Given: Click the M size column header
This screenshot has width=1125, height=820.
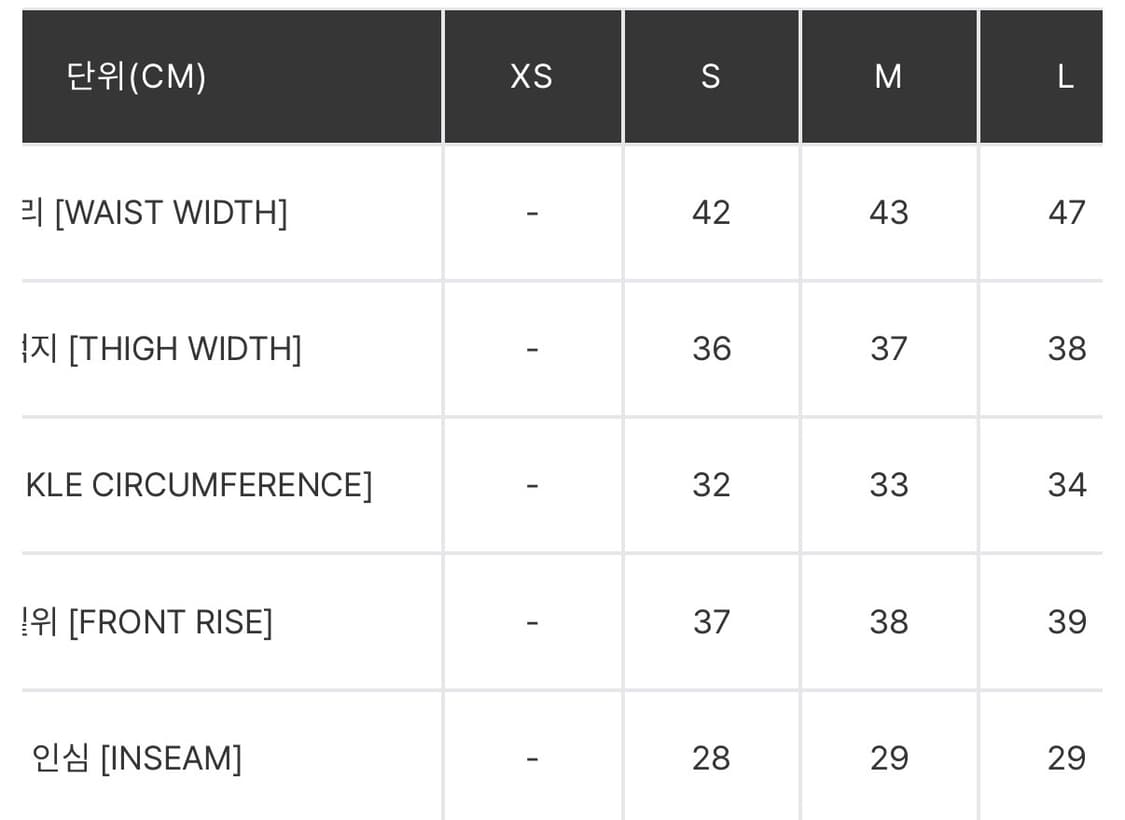Looking at the screenshot, I should 888,77.
